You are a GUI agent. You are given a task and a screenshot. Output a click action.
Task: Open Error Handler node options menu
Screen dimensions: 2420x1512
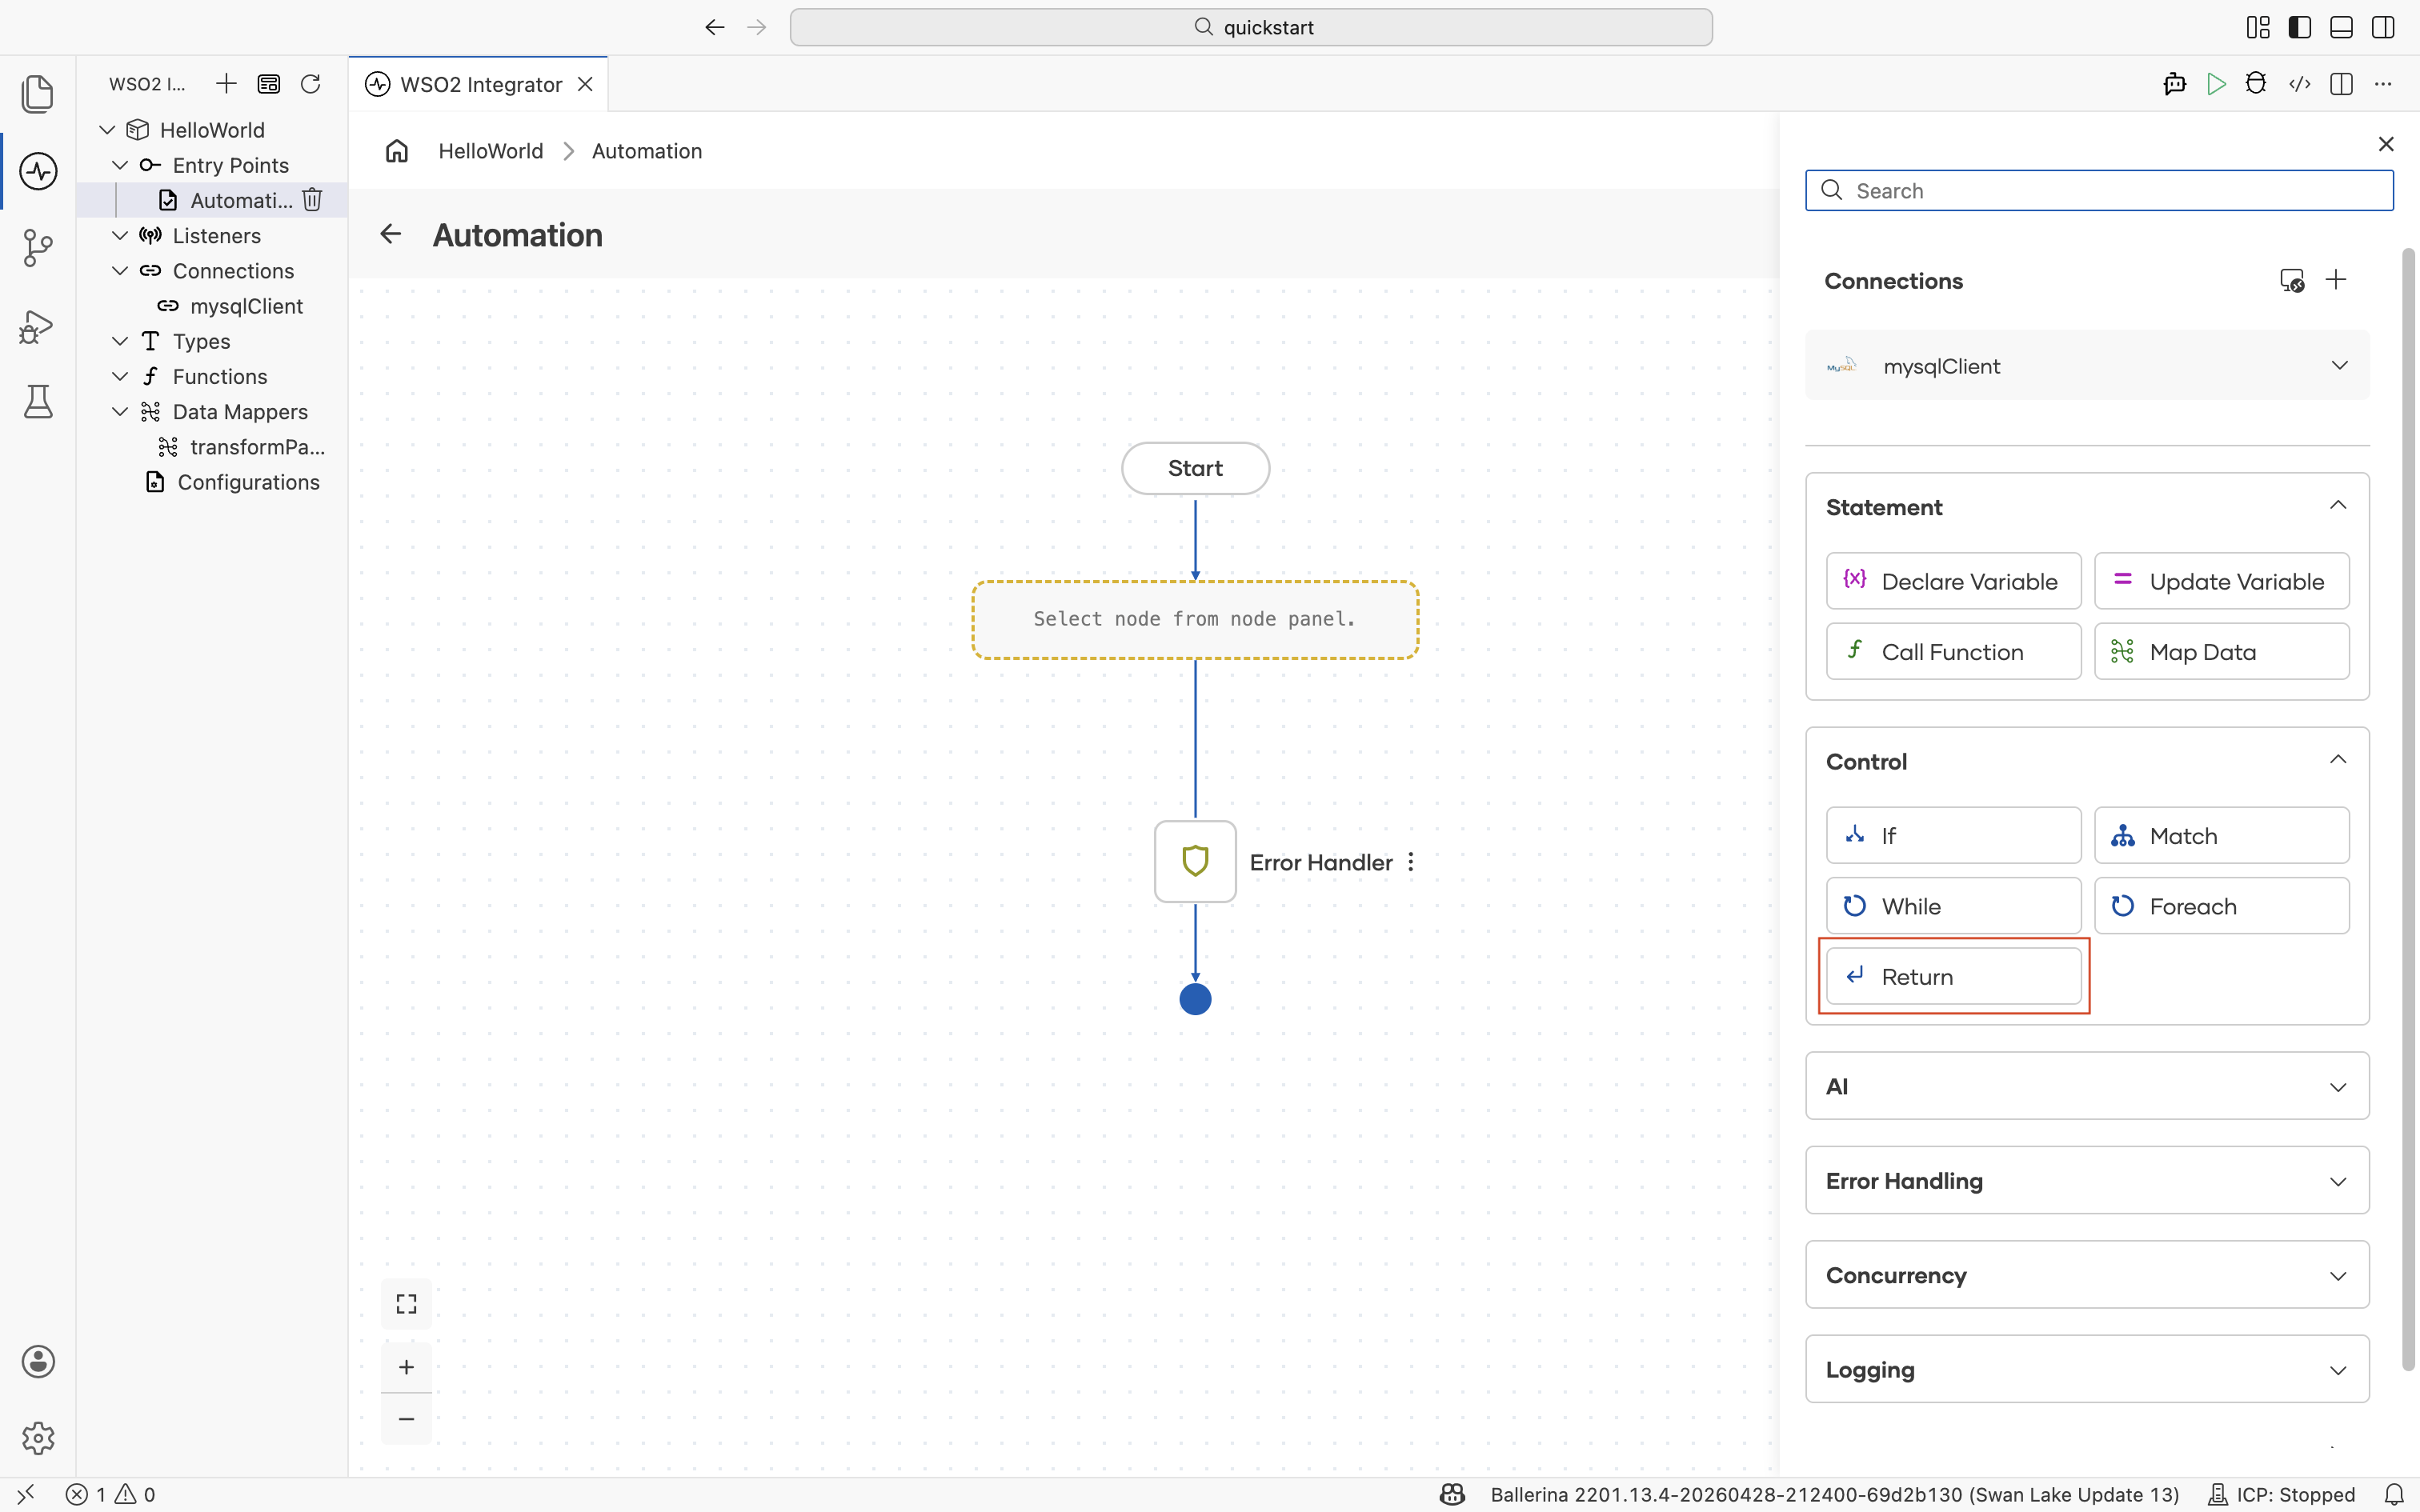1411,862
